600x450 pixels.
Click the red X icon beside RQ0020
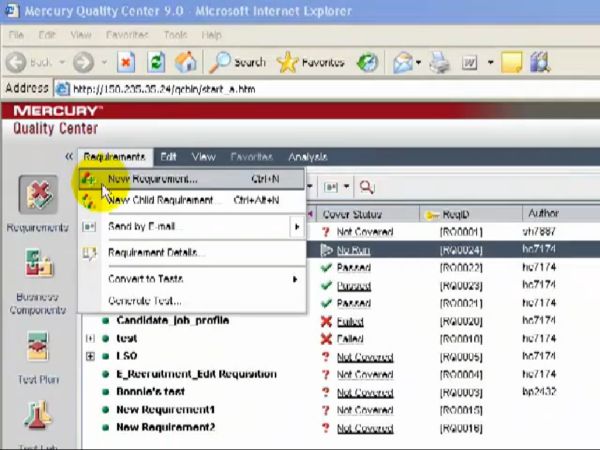(x=326, y=321)
